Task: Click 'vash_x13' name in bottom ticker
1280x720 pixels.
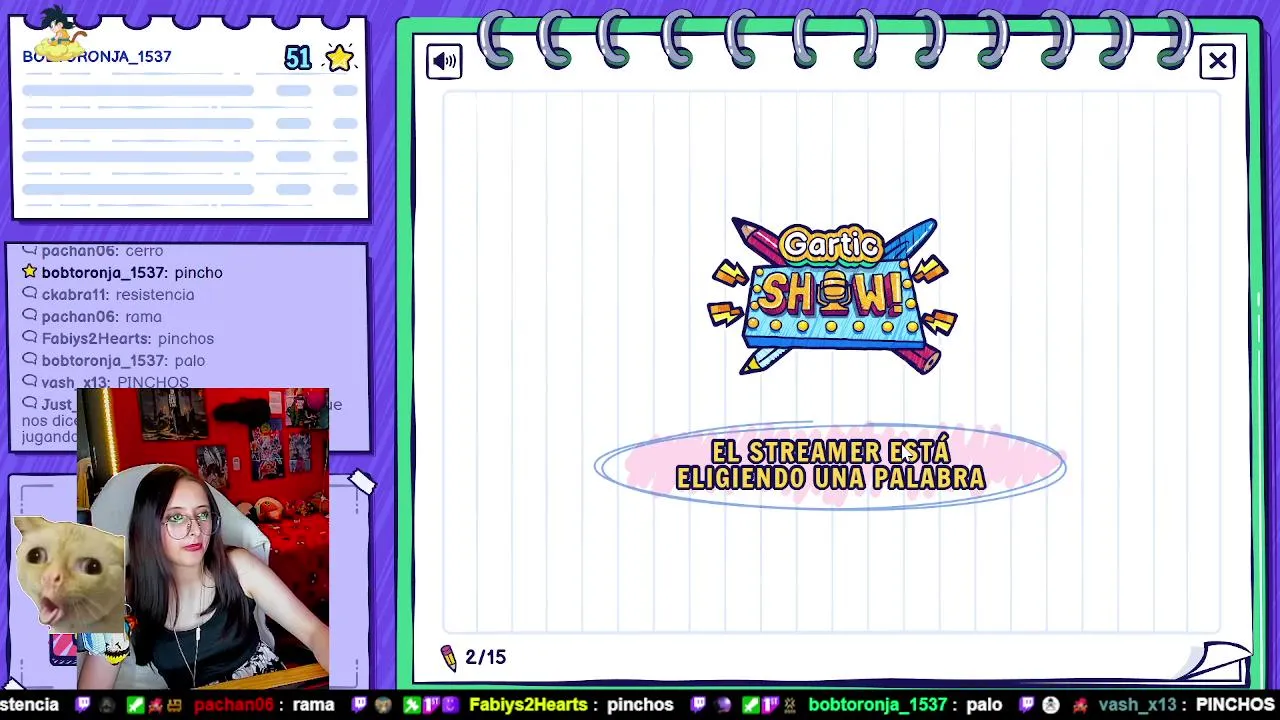Action: coord(1136,705)
